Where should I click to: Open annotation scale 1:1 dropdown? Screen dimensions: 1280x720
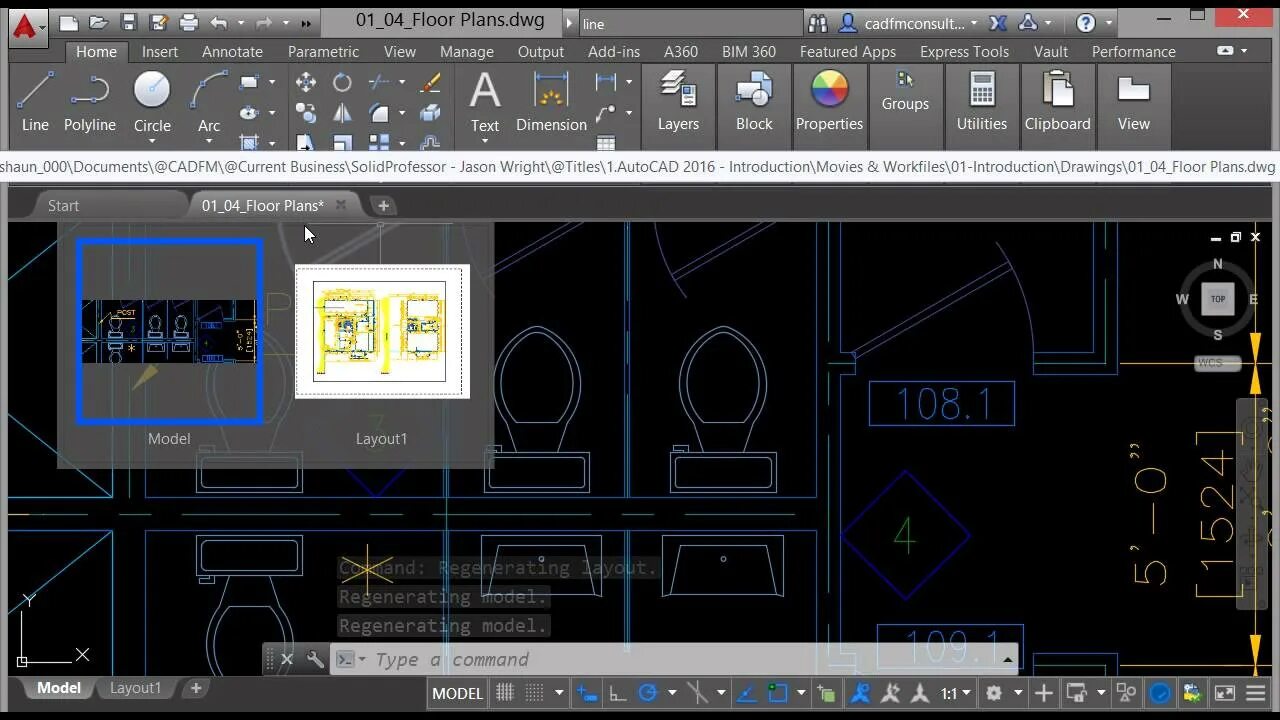(x=956, y=692)
